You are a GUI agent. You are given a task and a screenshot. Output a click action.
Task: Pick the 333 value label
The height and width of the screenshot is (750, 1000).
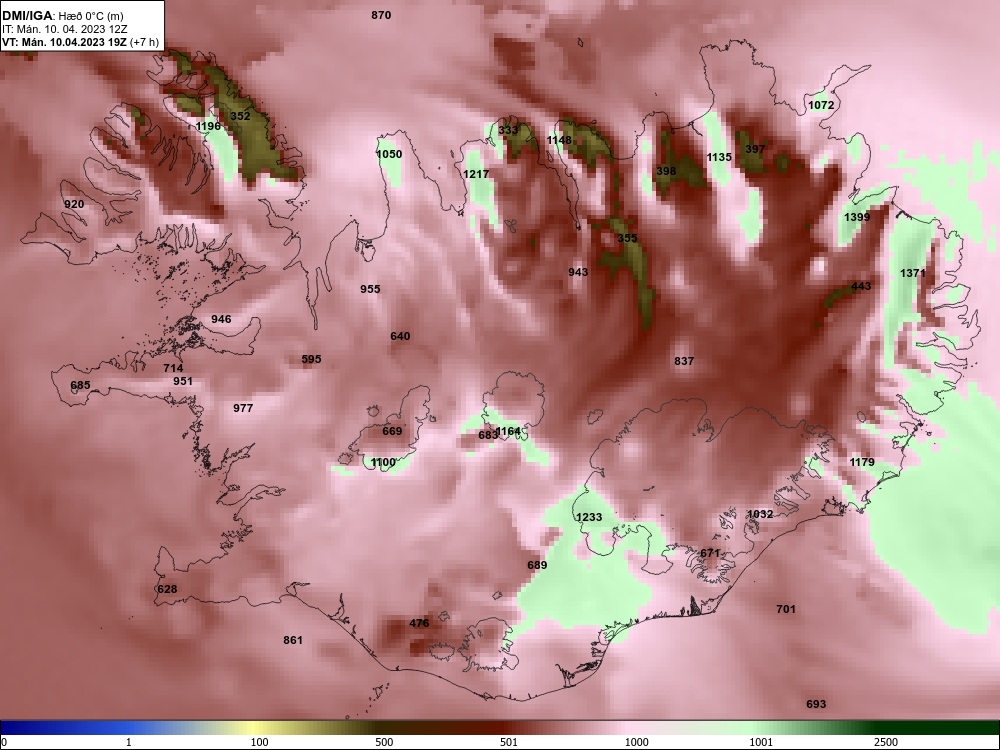[508, 130]
